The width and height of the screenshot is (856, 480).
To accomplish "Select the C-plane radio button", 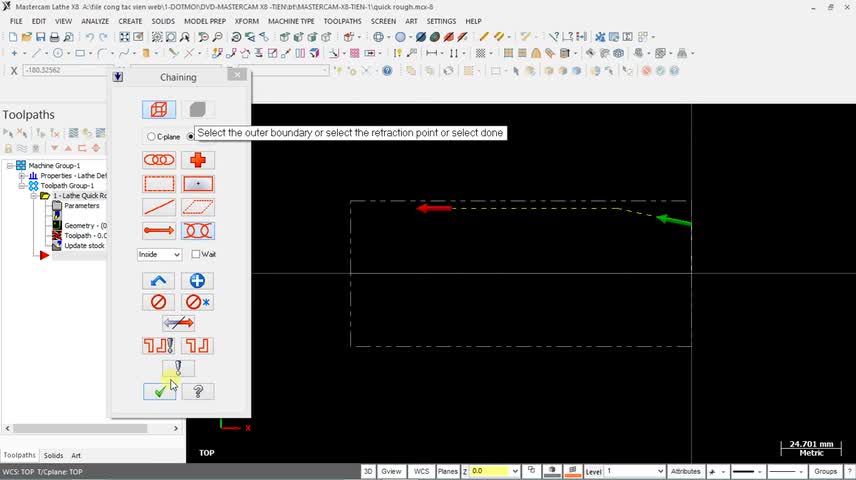I will (151, 136).
